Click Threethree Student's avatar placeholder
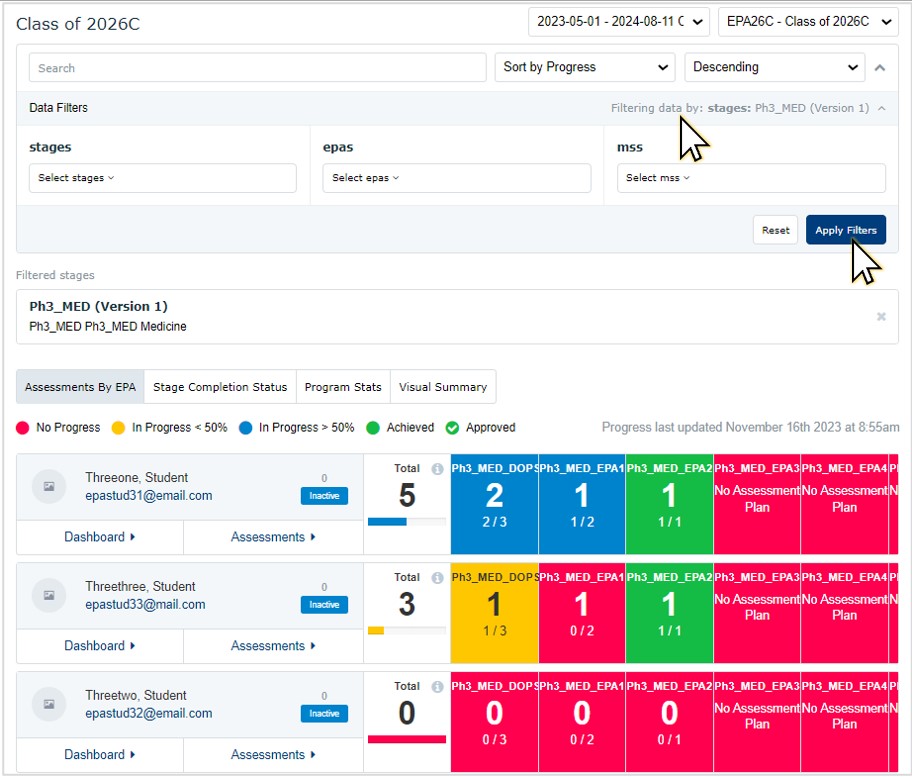The width and height of the screenshot is (912, 777). (49, 595)
